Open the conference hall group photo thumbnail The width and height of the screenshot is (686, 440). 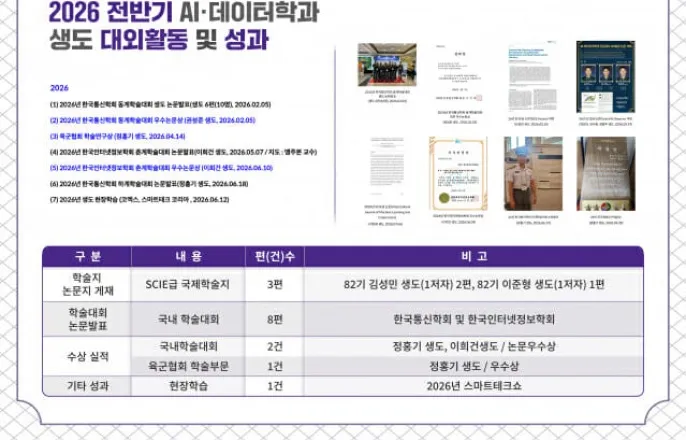tap(387, 64)
